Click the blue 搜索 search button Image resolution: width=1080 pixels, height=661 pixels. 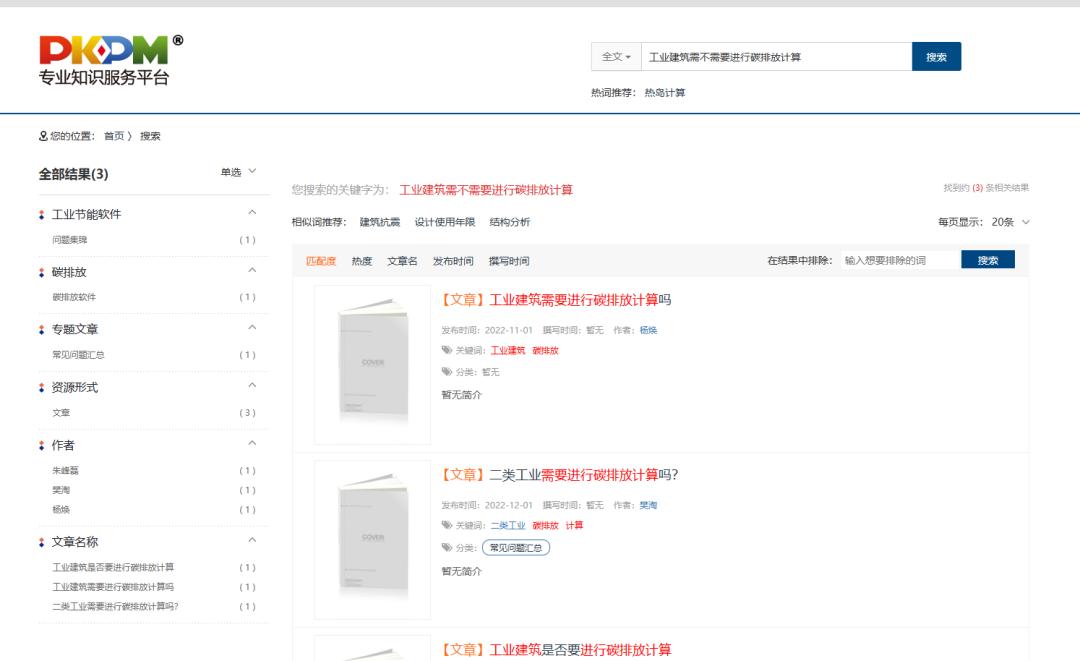tap(937, 56)
